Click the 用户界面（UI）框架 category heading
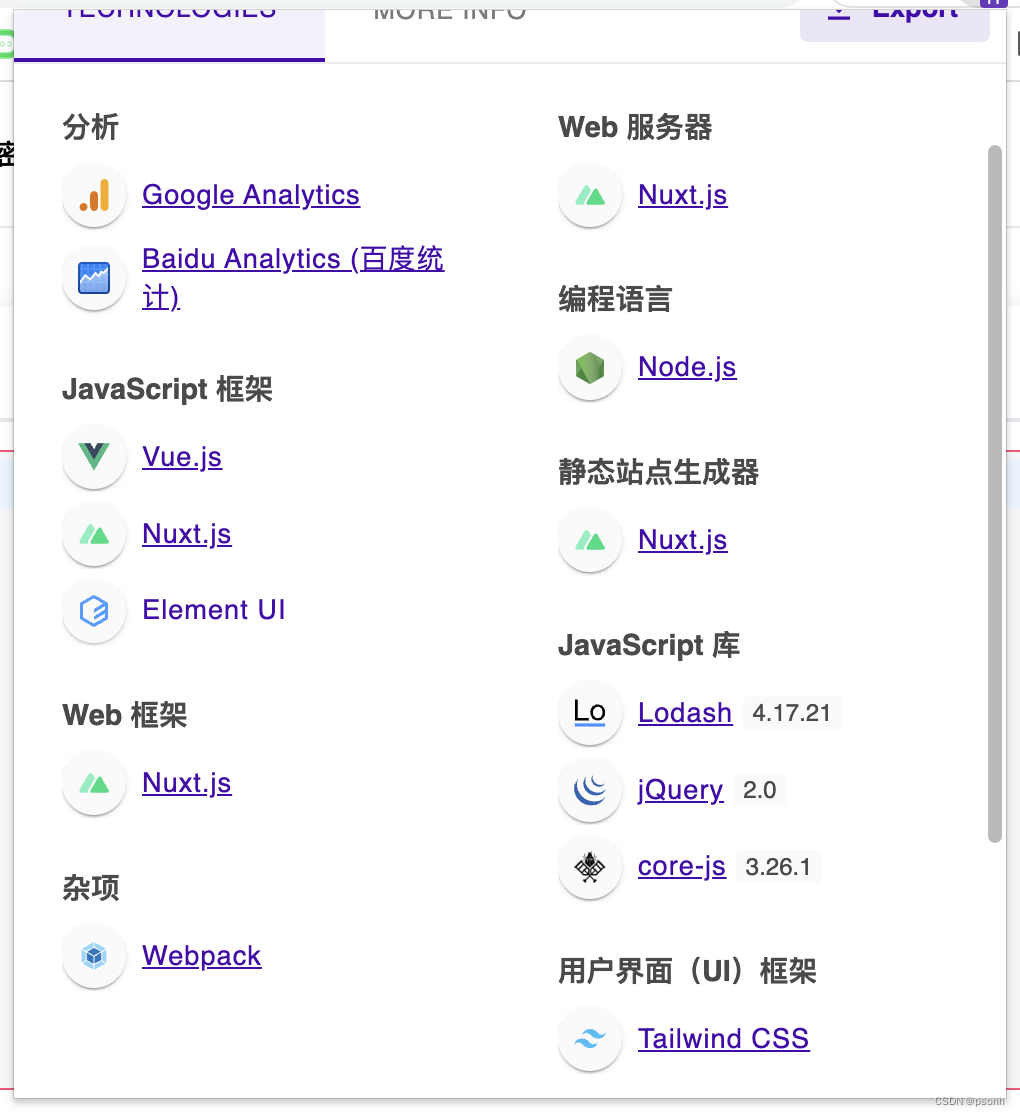This screenshot has height=1116, width=1020. [688, 972]
